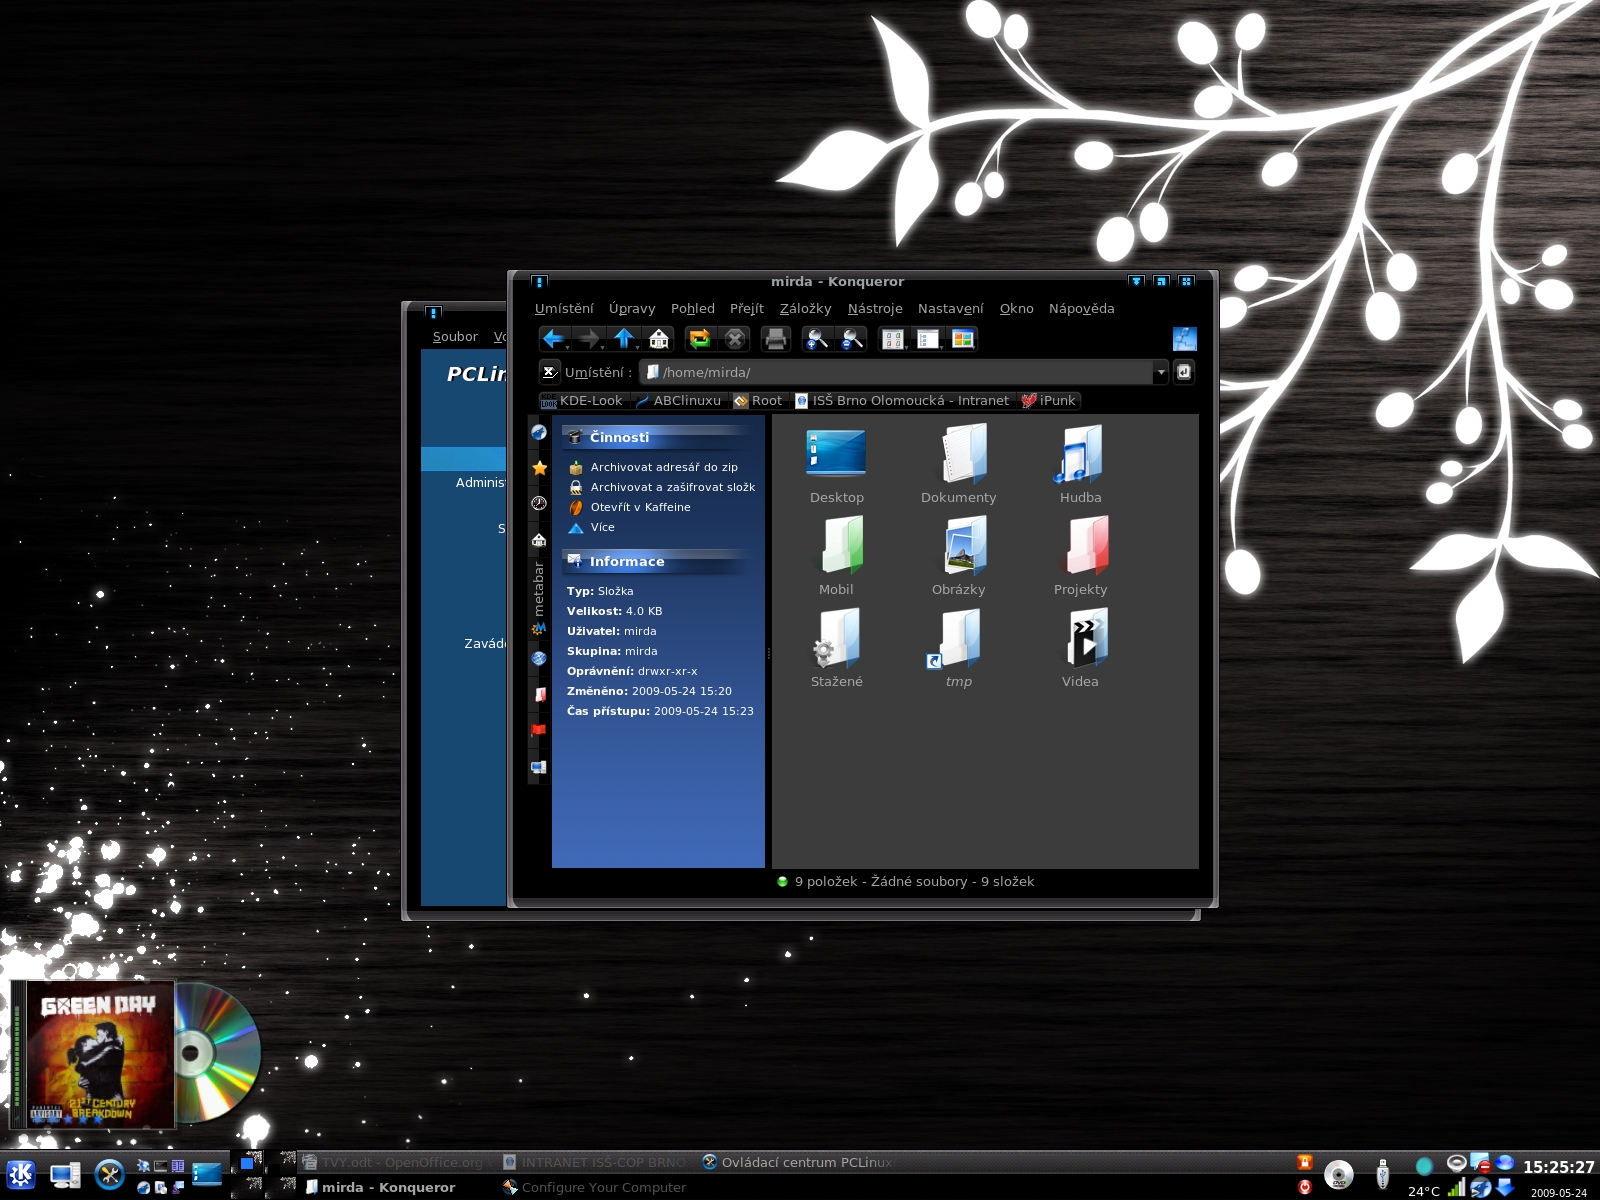Click the zoom out magnifier icon
The height and width of the screenshot is (1200, 1600).
coord(852,339)
